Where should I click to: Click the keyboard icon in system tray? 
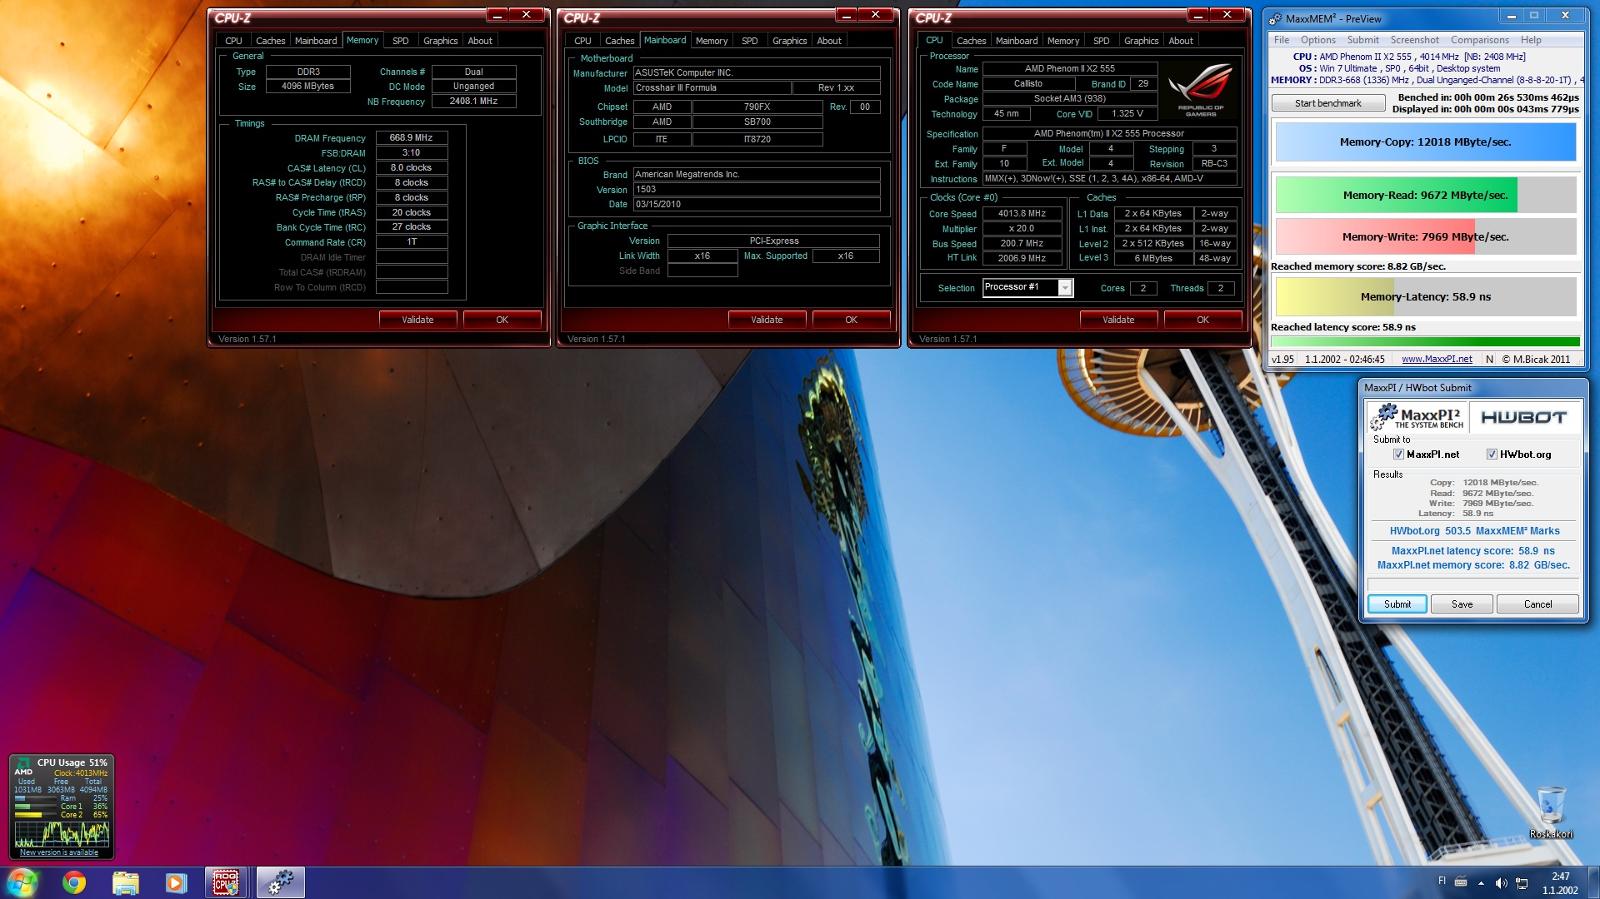(x=1460, y=882)
